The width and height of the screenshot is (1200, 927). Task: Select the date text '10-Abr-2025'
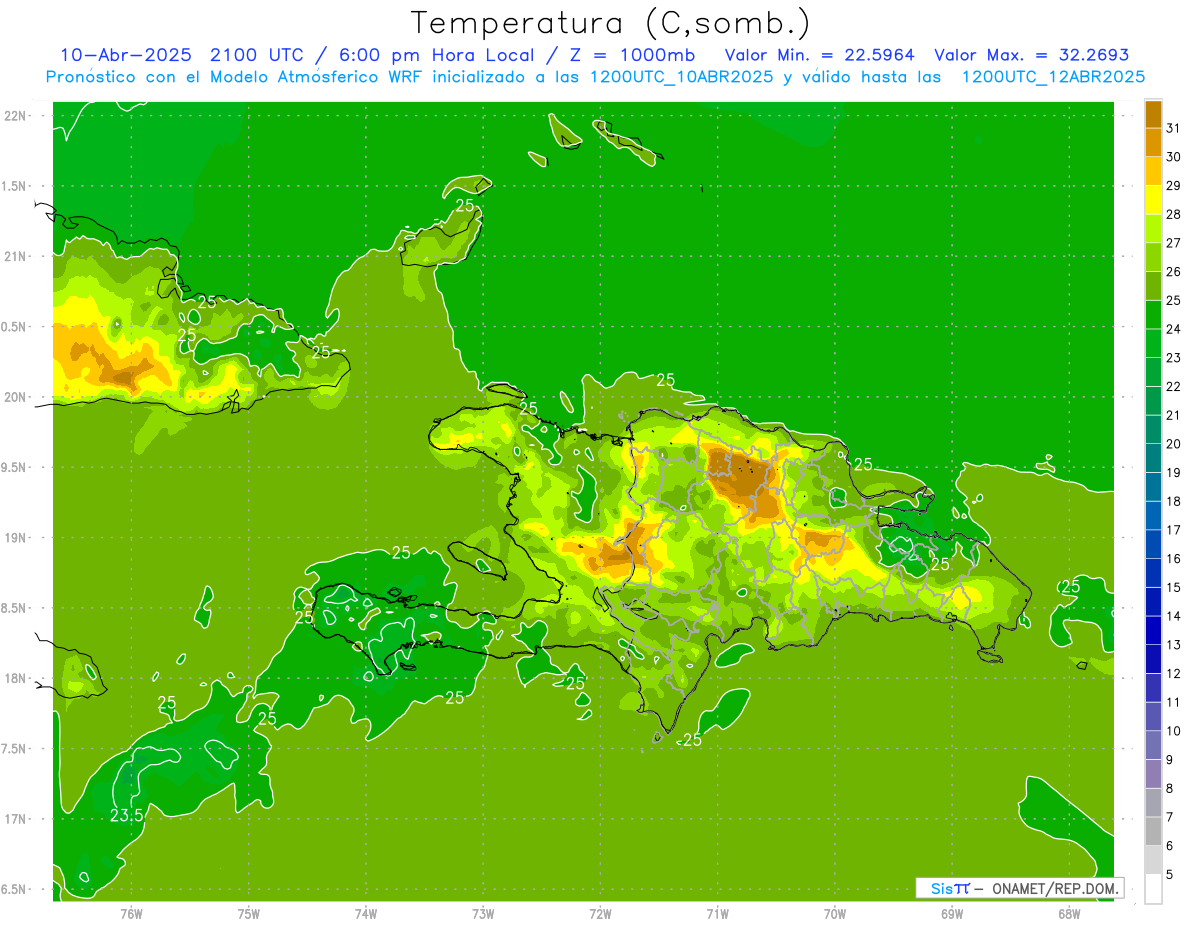[126, 55]
